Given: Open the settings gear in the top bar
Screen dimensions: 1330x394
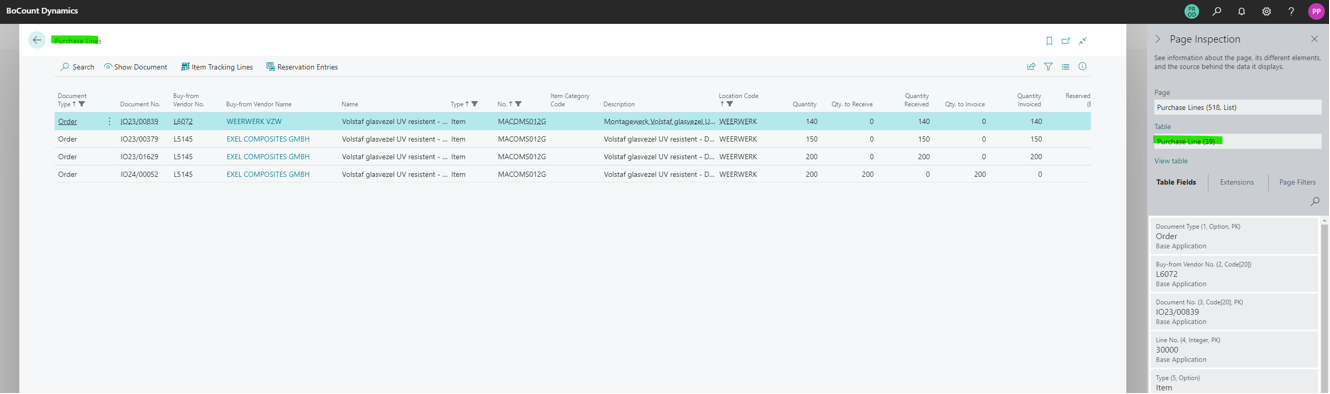Looking at the screenshot, I should (x=1267, y=12).
